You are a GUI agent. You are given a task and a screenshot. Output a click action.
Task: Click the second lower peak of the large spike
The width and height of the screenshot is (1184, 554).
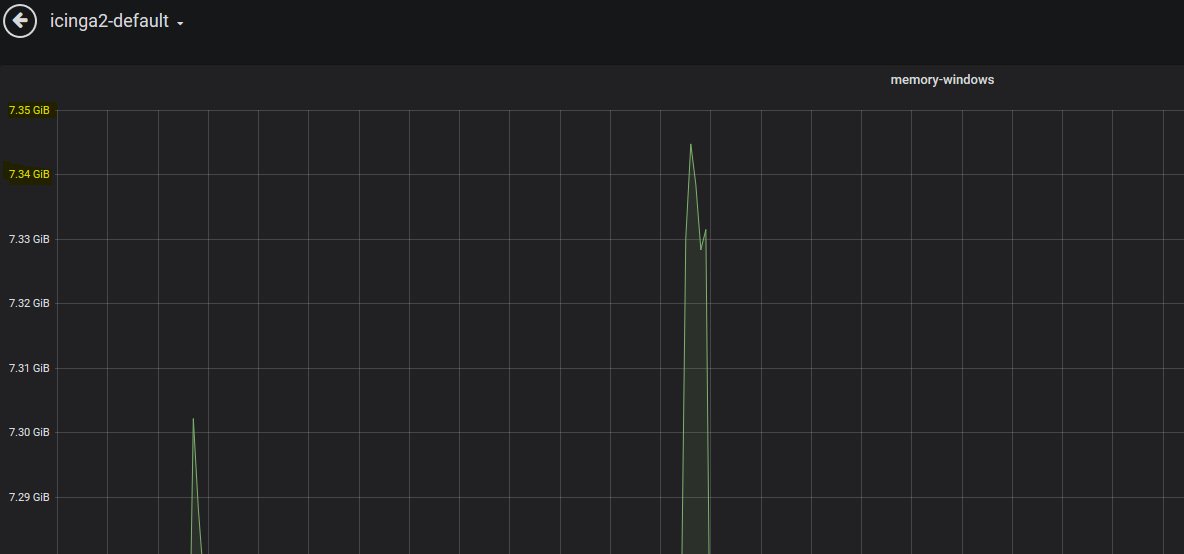coord(705,230)
